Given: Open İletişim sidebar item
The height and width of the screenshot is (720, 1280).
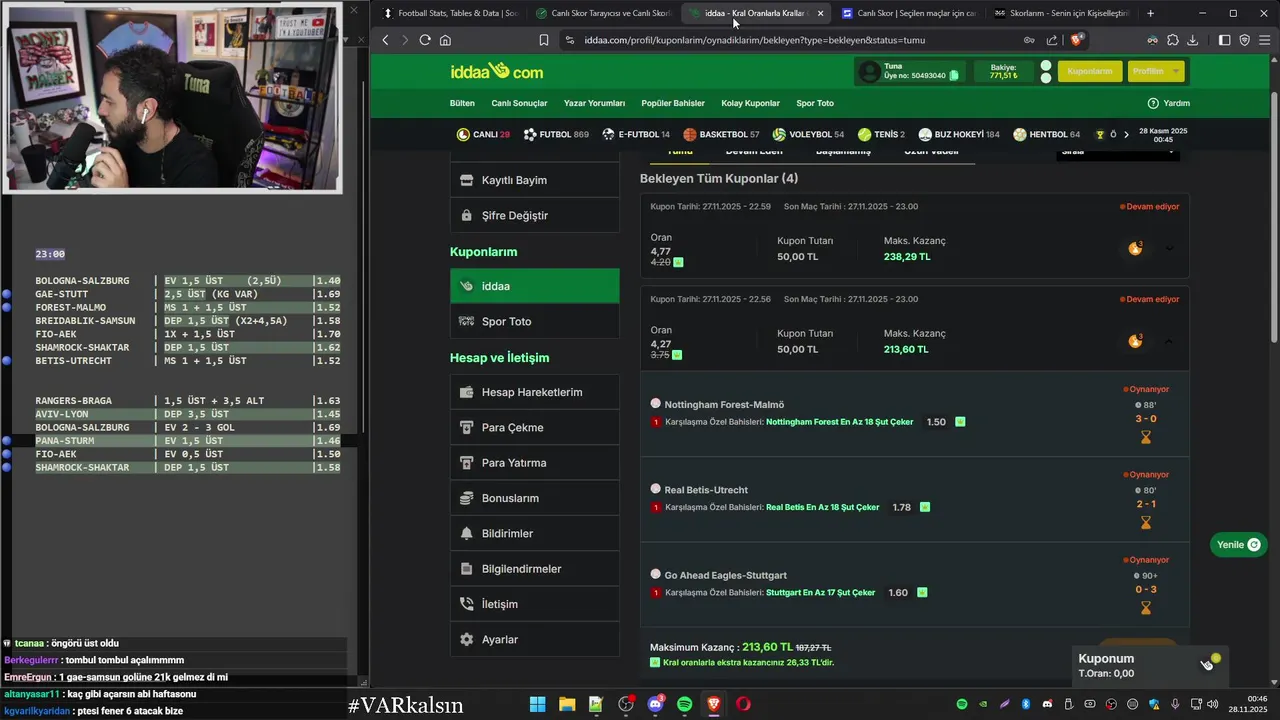Looking at the screenshot, I should point(535,604).
